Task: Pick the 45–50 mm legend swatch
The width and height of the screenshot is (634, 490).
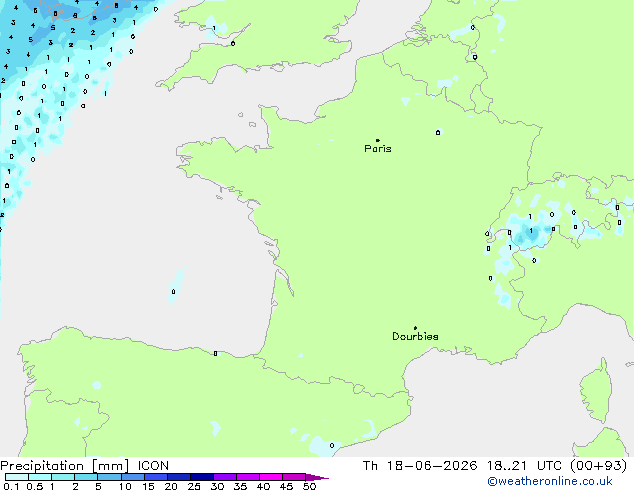Action: coord(294,477)
